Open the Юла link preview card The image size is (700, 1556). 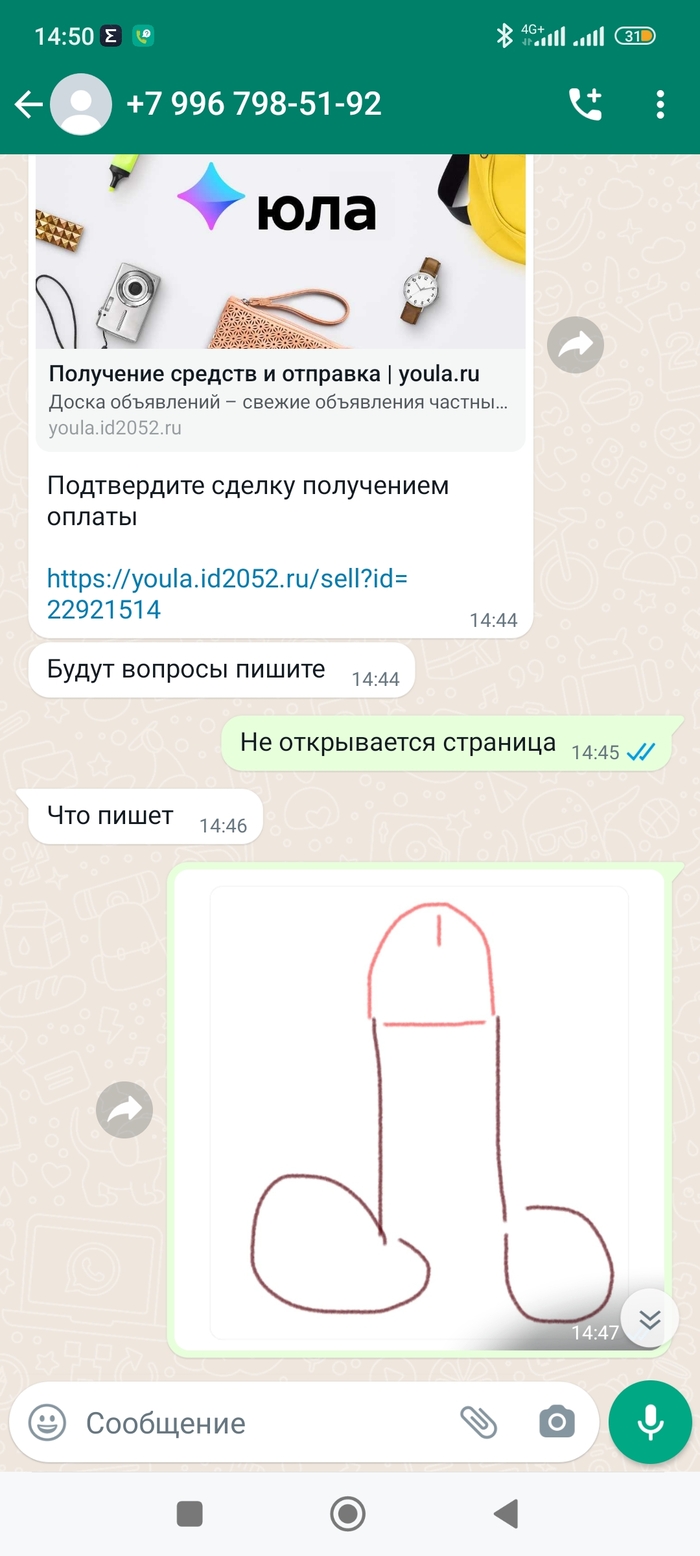point(280,300)
